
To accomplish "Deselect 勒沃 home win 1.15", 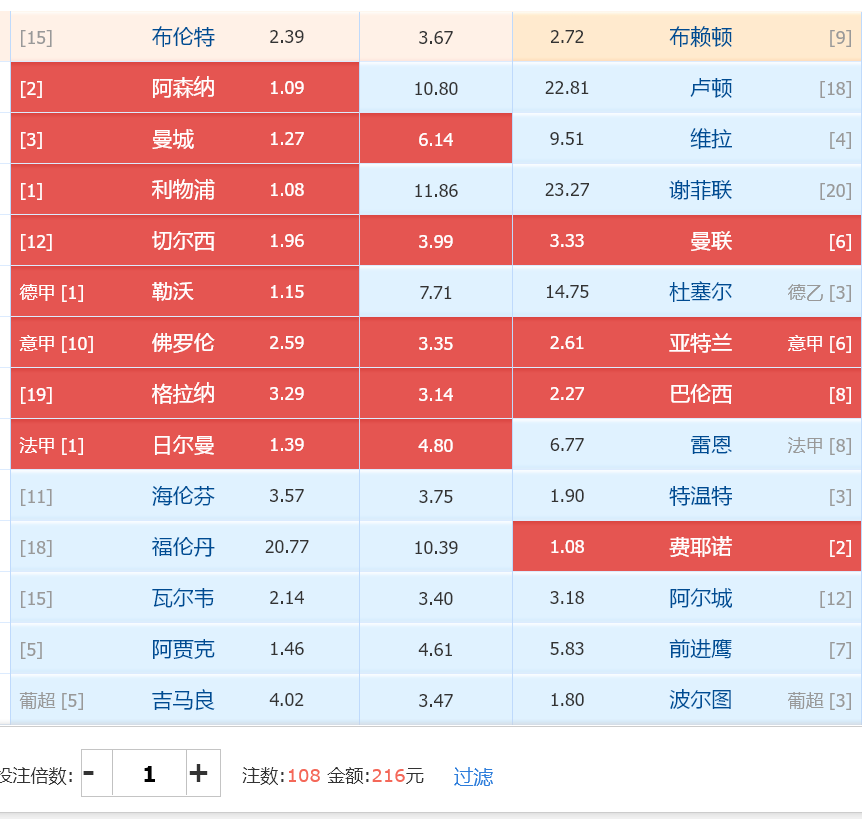I will tap(185, 292).
